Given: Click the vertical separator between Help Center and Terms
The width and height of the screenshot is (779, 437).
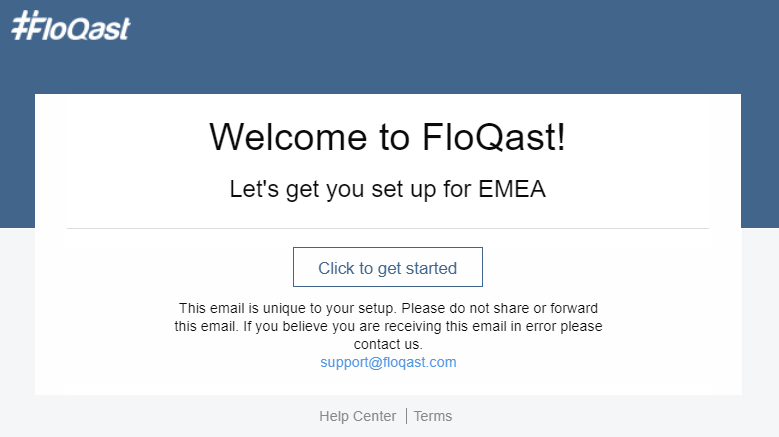Looking at the screenshot, I should coord(406,416).
